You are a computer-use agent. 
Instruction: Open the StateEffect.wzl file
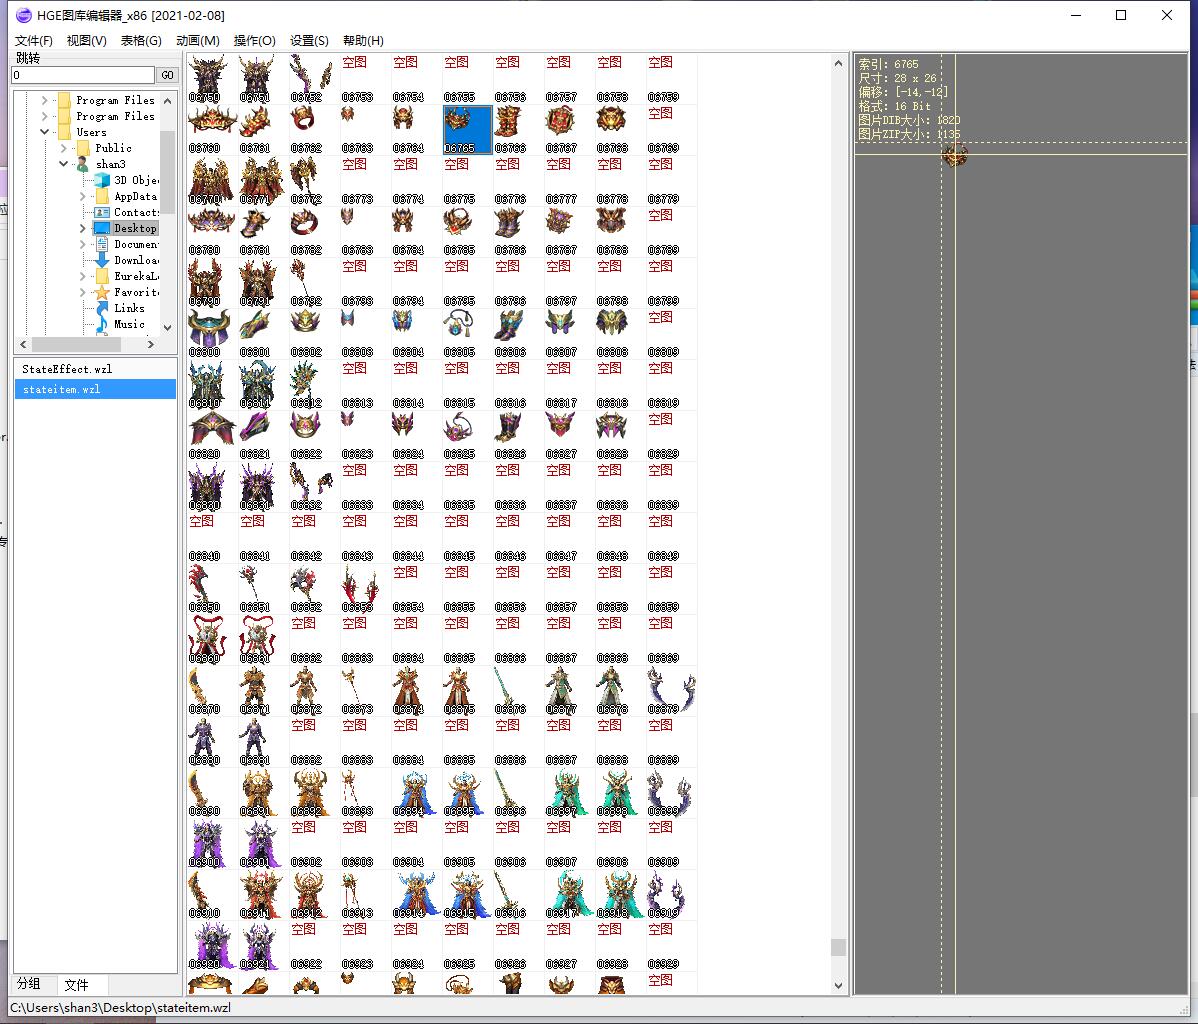pyautogui.click(x=96, y=369)
